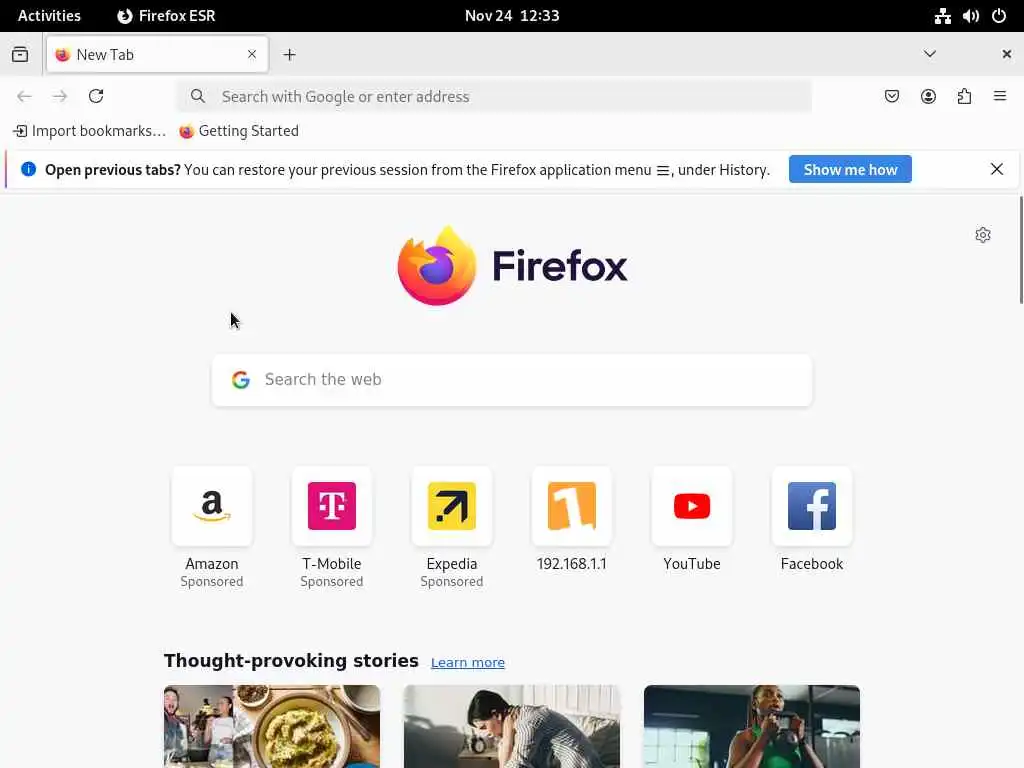1024x768 pixels.
Task: Click the Sponsored label under Expedia
Action: (x=452, y=581)
